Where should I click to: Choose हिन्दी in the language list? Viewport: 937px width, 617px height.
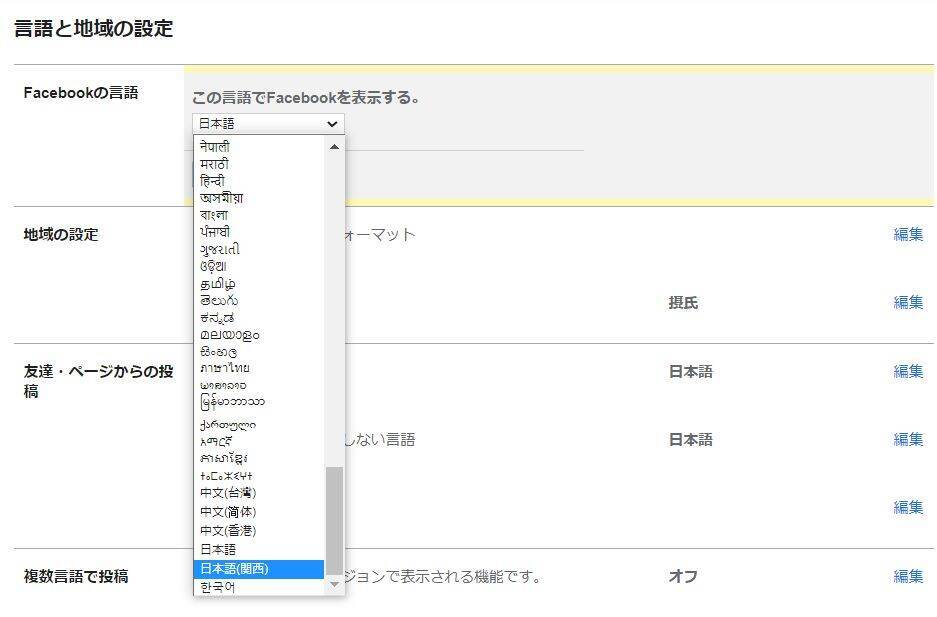click(259, 181)
